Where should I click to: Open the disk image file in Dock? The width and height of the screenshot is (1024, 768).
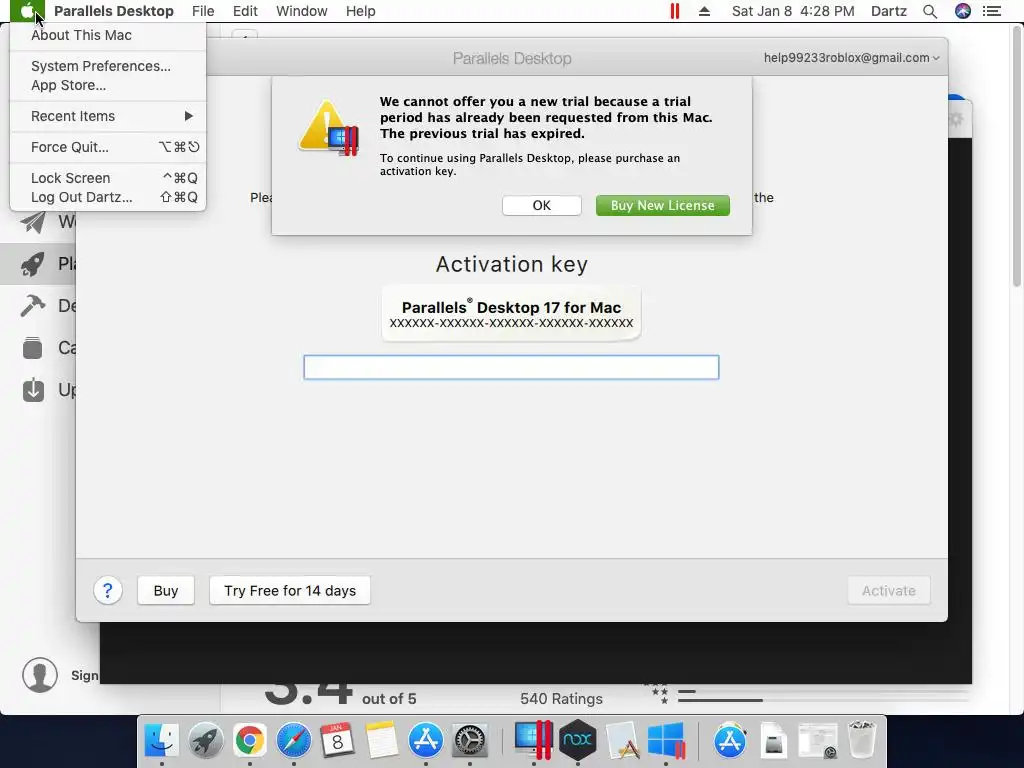coord(773,741)
